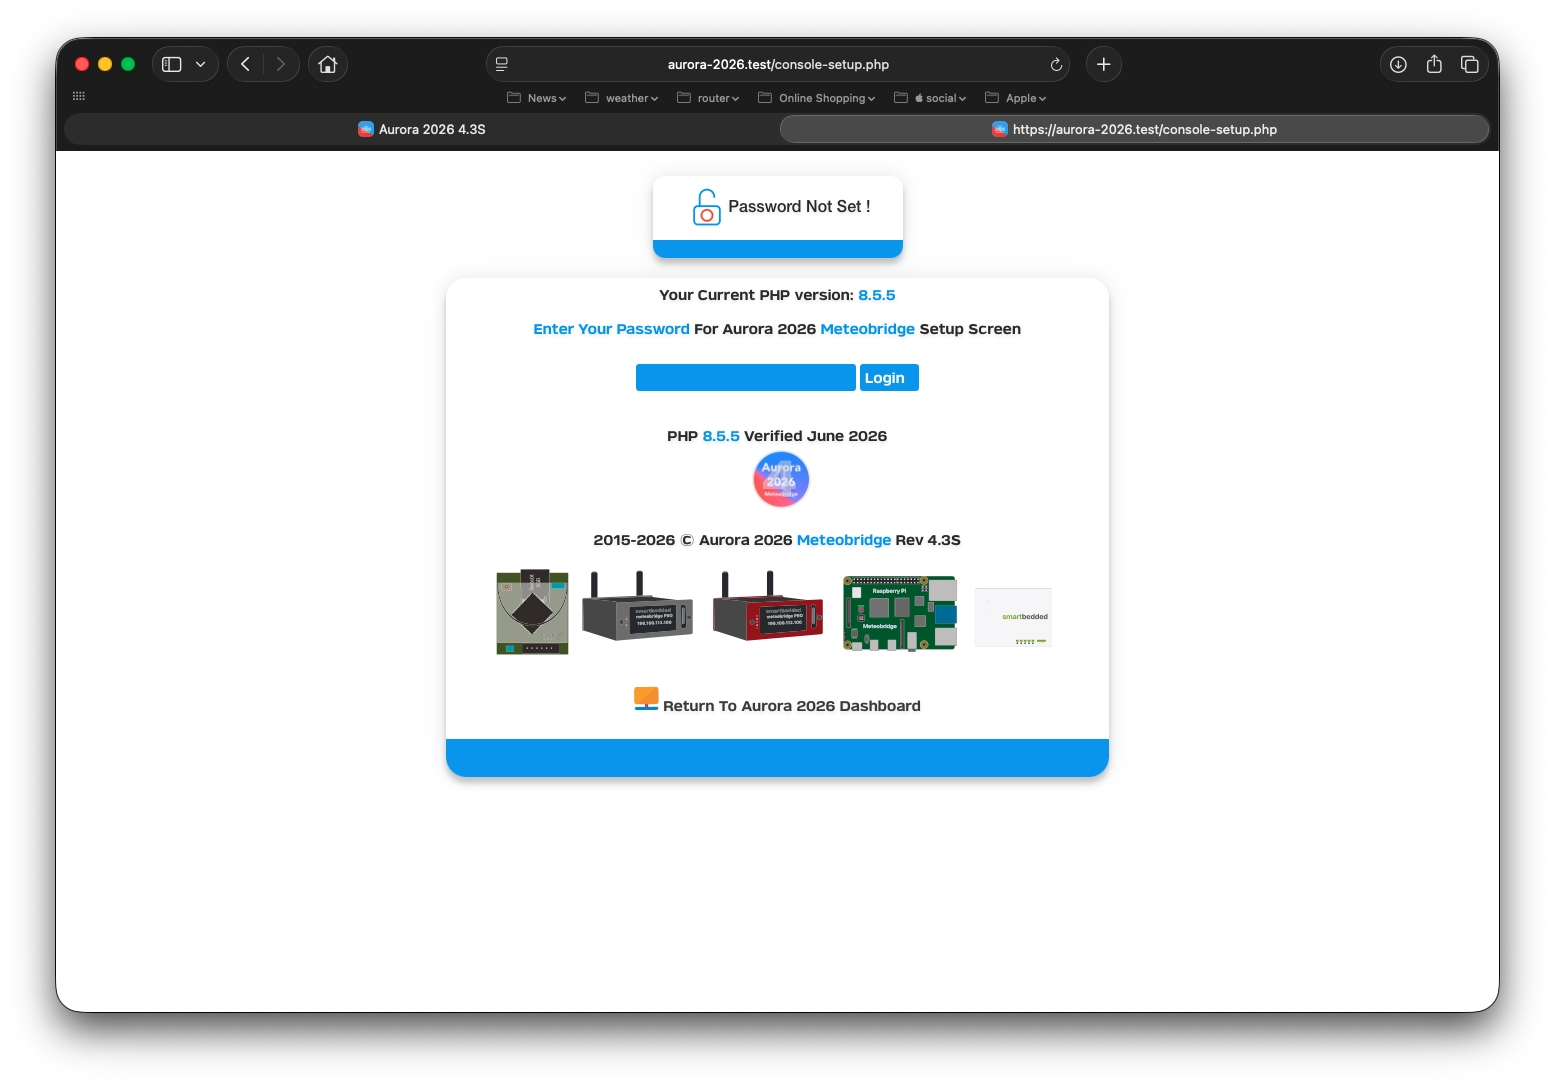
Task: Expand the weather bookmarks folder
Action: pos(622,98)
